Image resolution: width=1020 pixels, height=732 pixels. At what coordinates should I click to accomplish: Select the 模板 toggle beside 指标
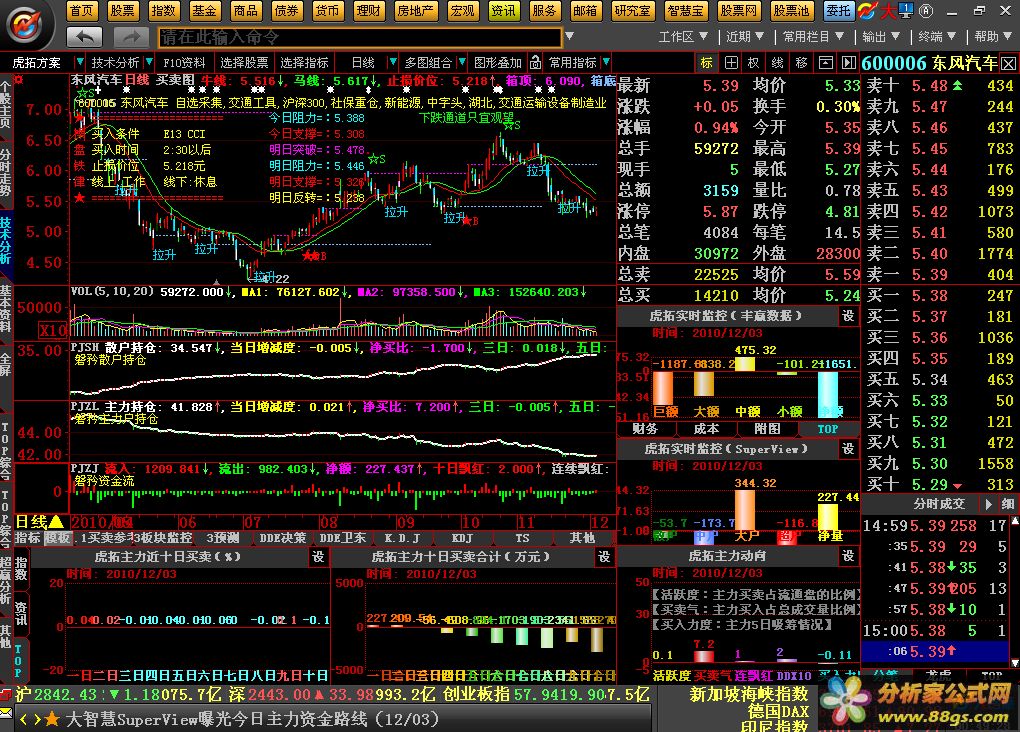click(57, 538)
